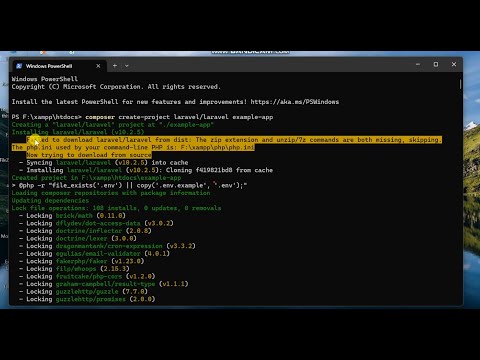Click the 'Windows PowerShell' header line in terminal
The height and width of the screenshot is (360, 480).
(x=45, y=79)
